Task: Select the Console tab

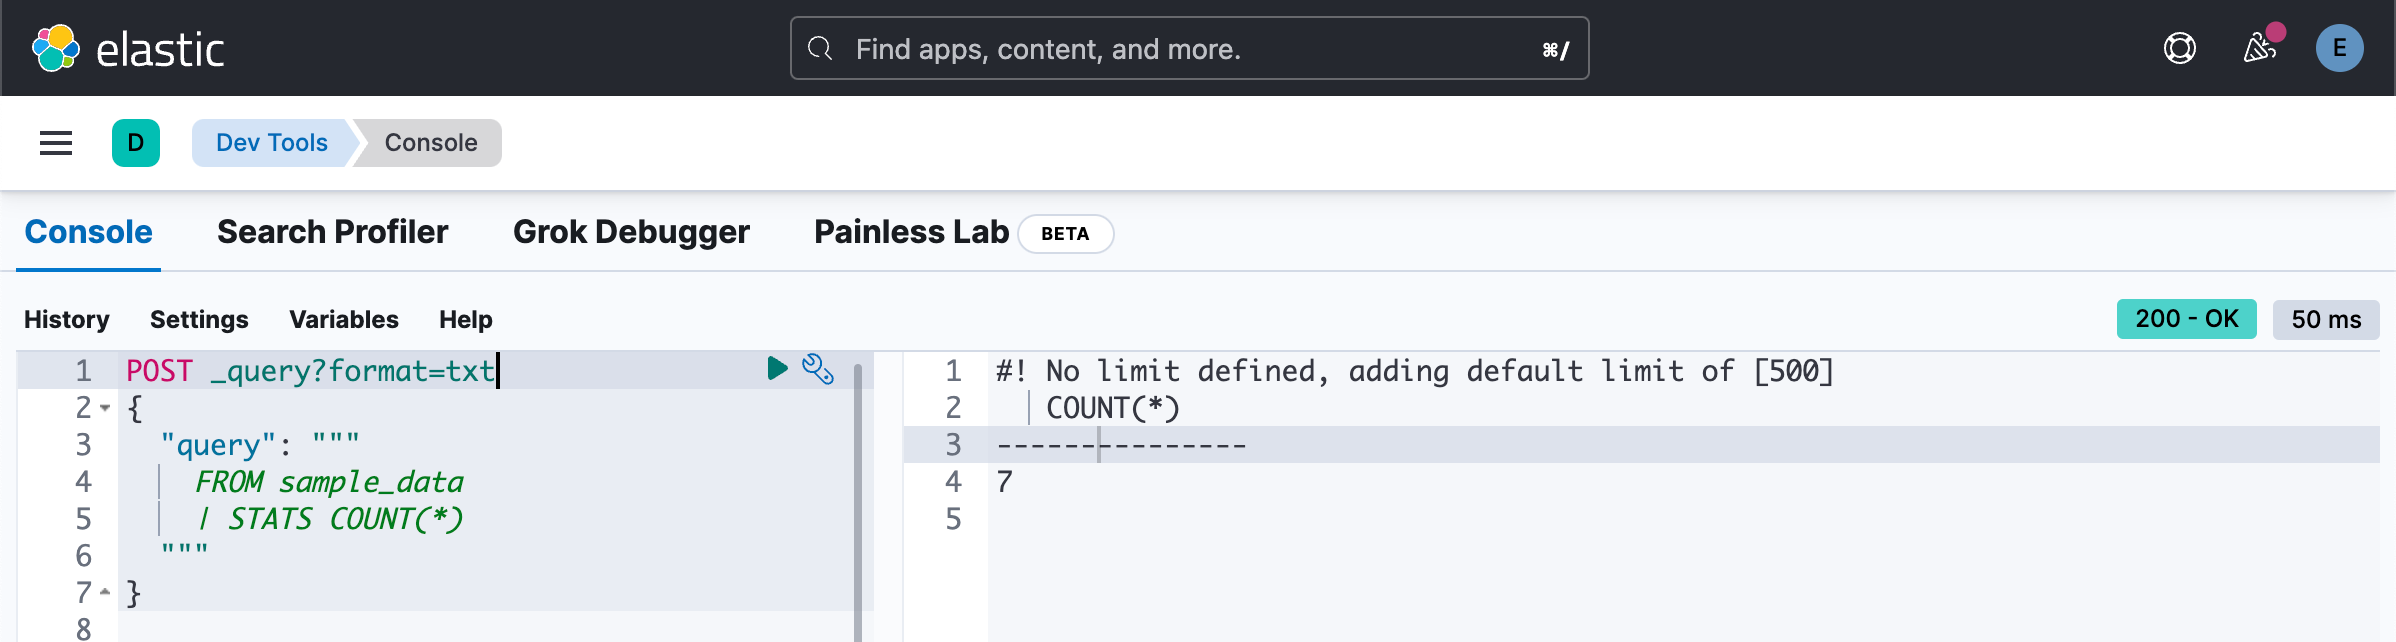Action: [88, 232]
